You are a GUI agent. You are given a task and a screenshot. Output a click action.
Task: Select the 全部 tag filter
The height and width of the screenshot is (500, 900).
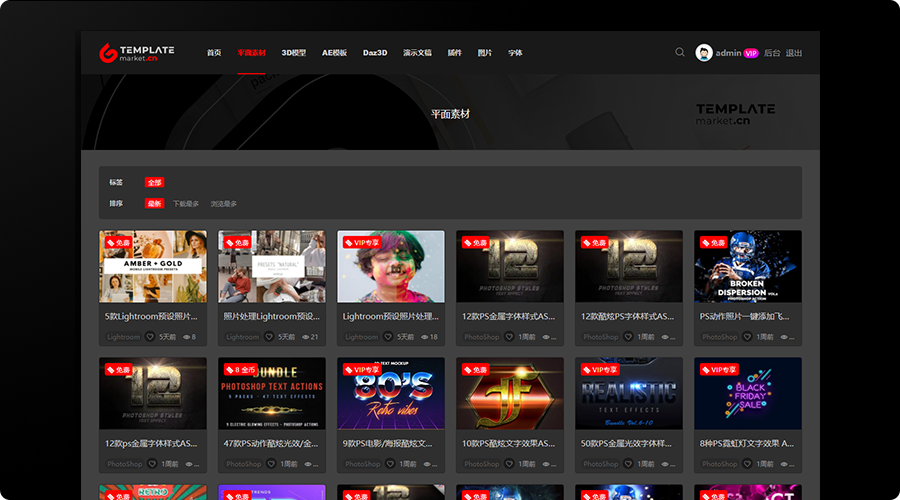pyautogui.click(x=154, y=183)
